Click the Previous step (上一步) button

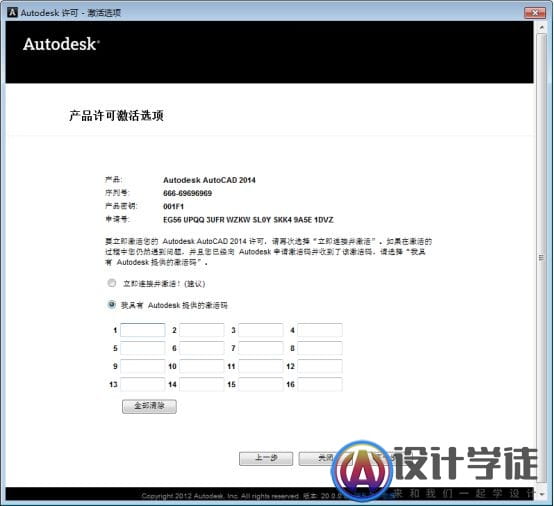click(x=266, y=459)
